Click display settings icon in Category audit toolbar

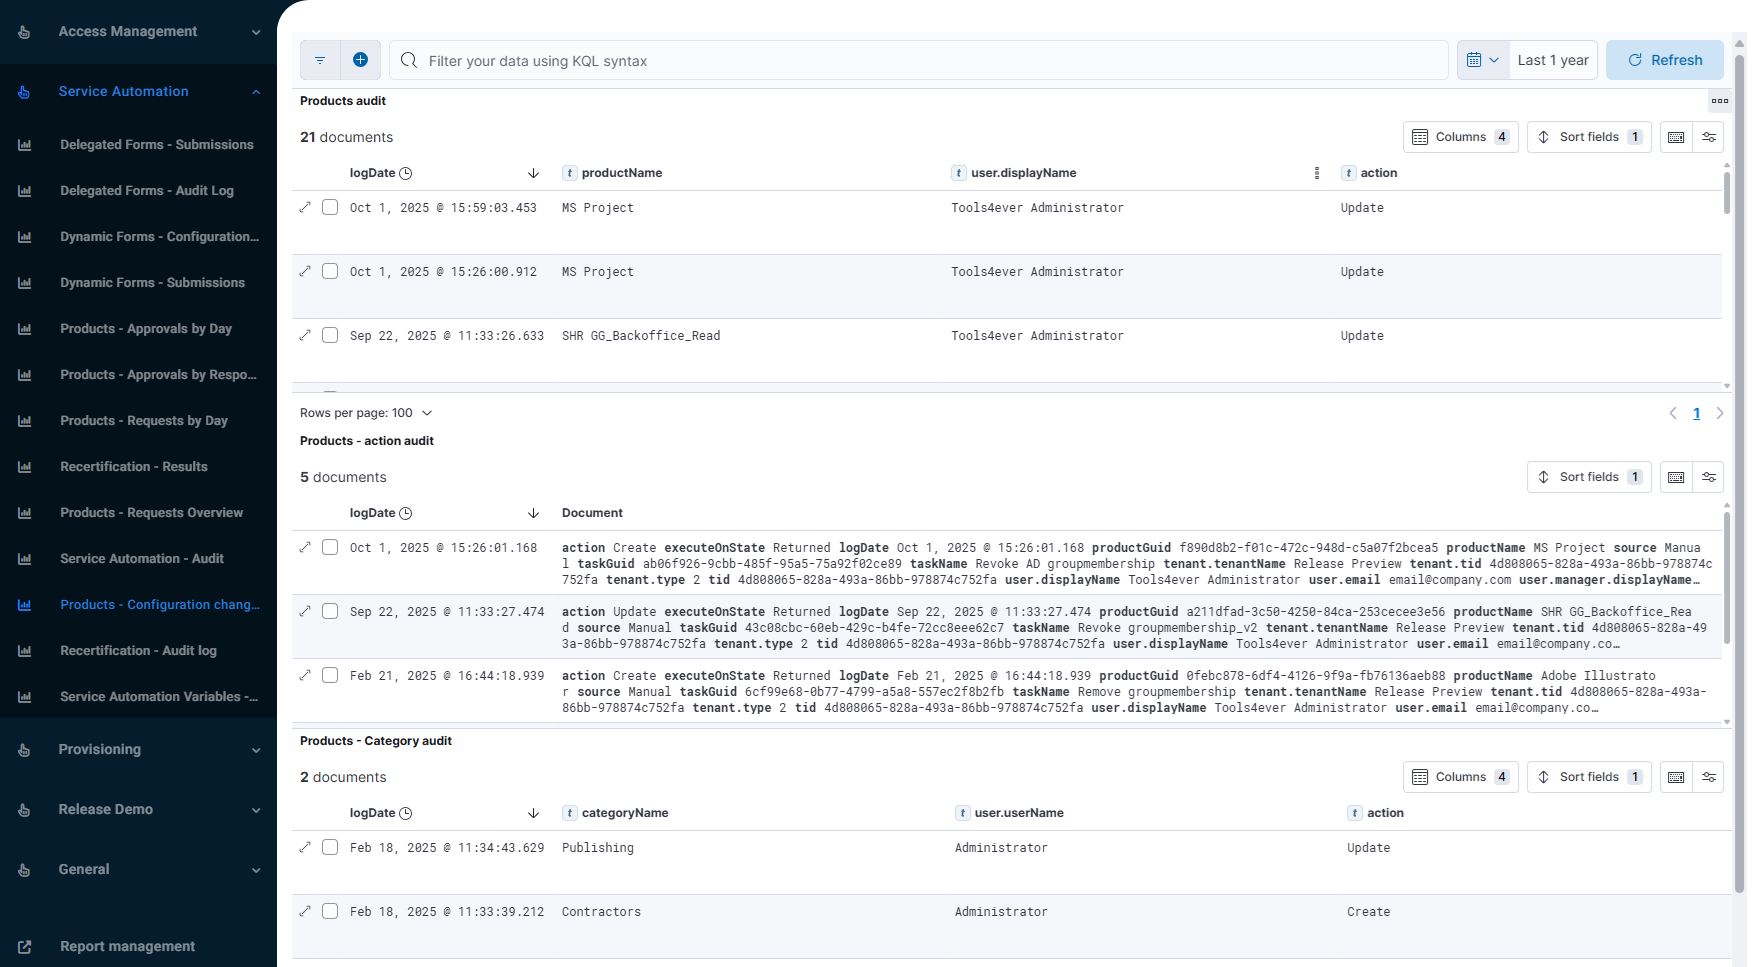[x=1709, y=777]
